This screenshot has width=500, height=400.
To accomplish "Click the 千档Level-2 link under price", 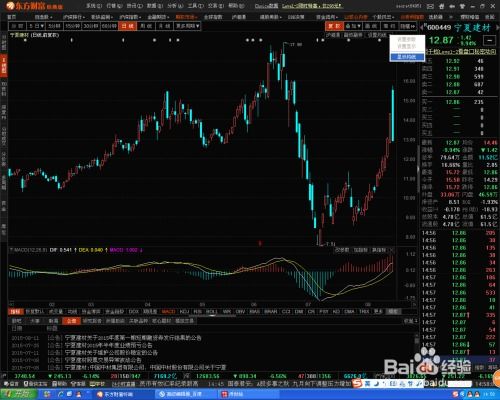I will pos(461,52).
